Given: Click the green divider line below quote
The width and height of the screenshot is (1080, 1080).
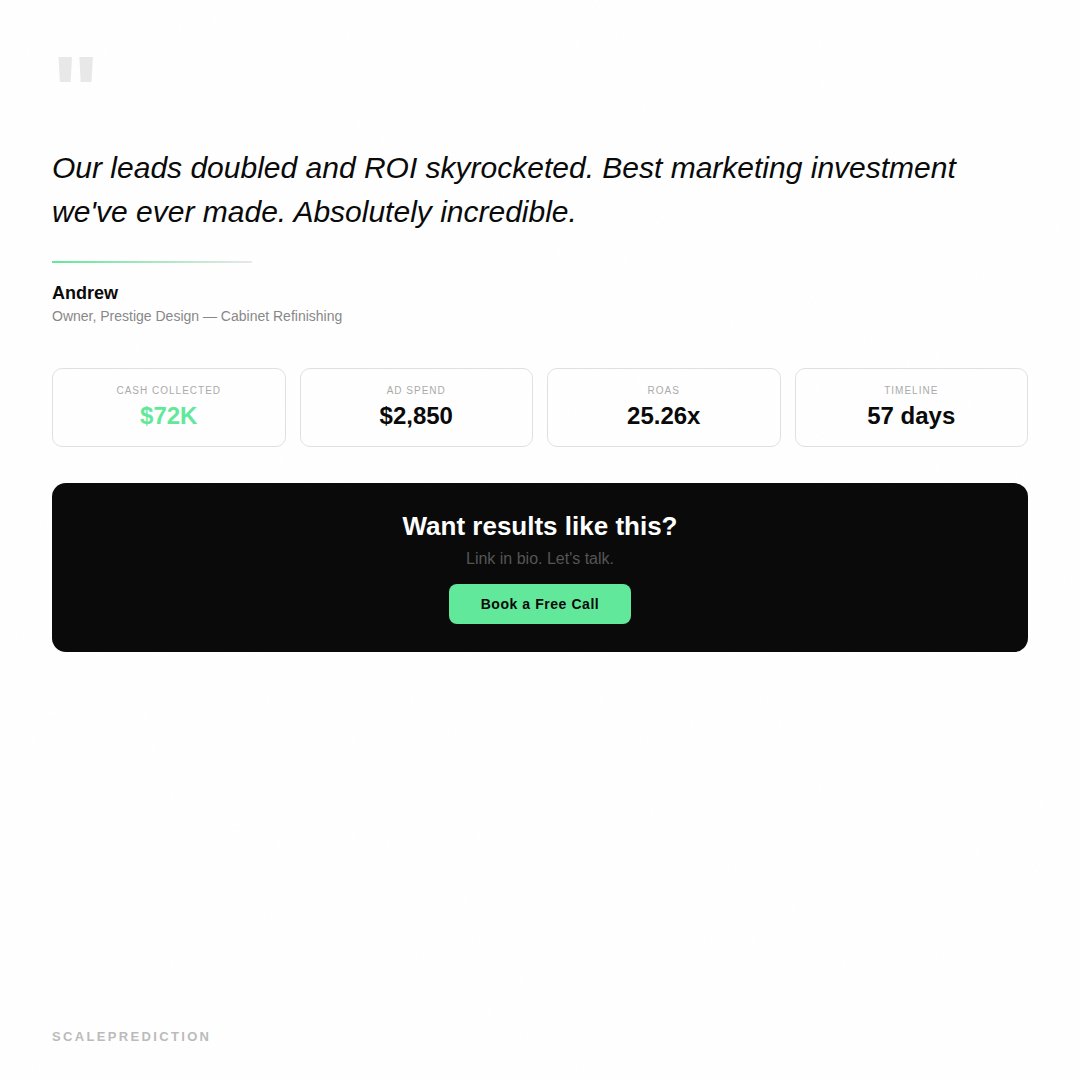Looking at the screenshot, I should 151,262.
